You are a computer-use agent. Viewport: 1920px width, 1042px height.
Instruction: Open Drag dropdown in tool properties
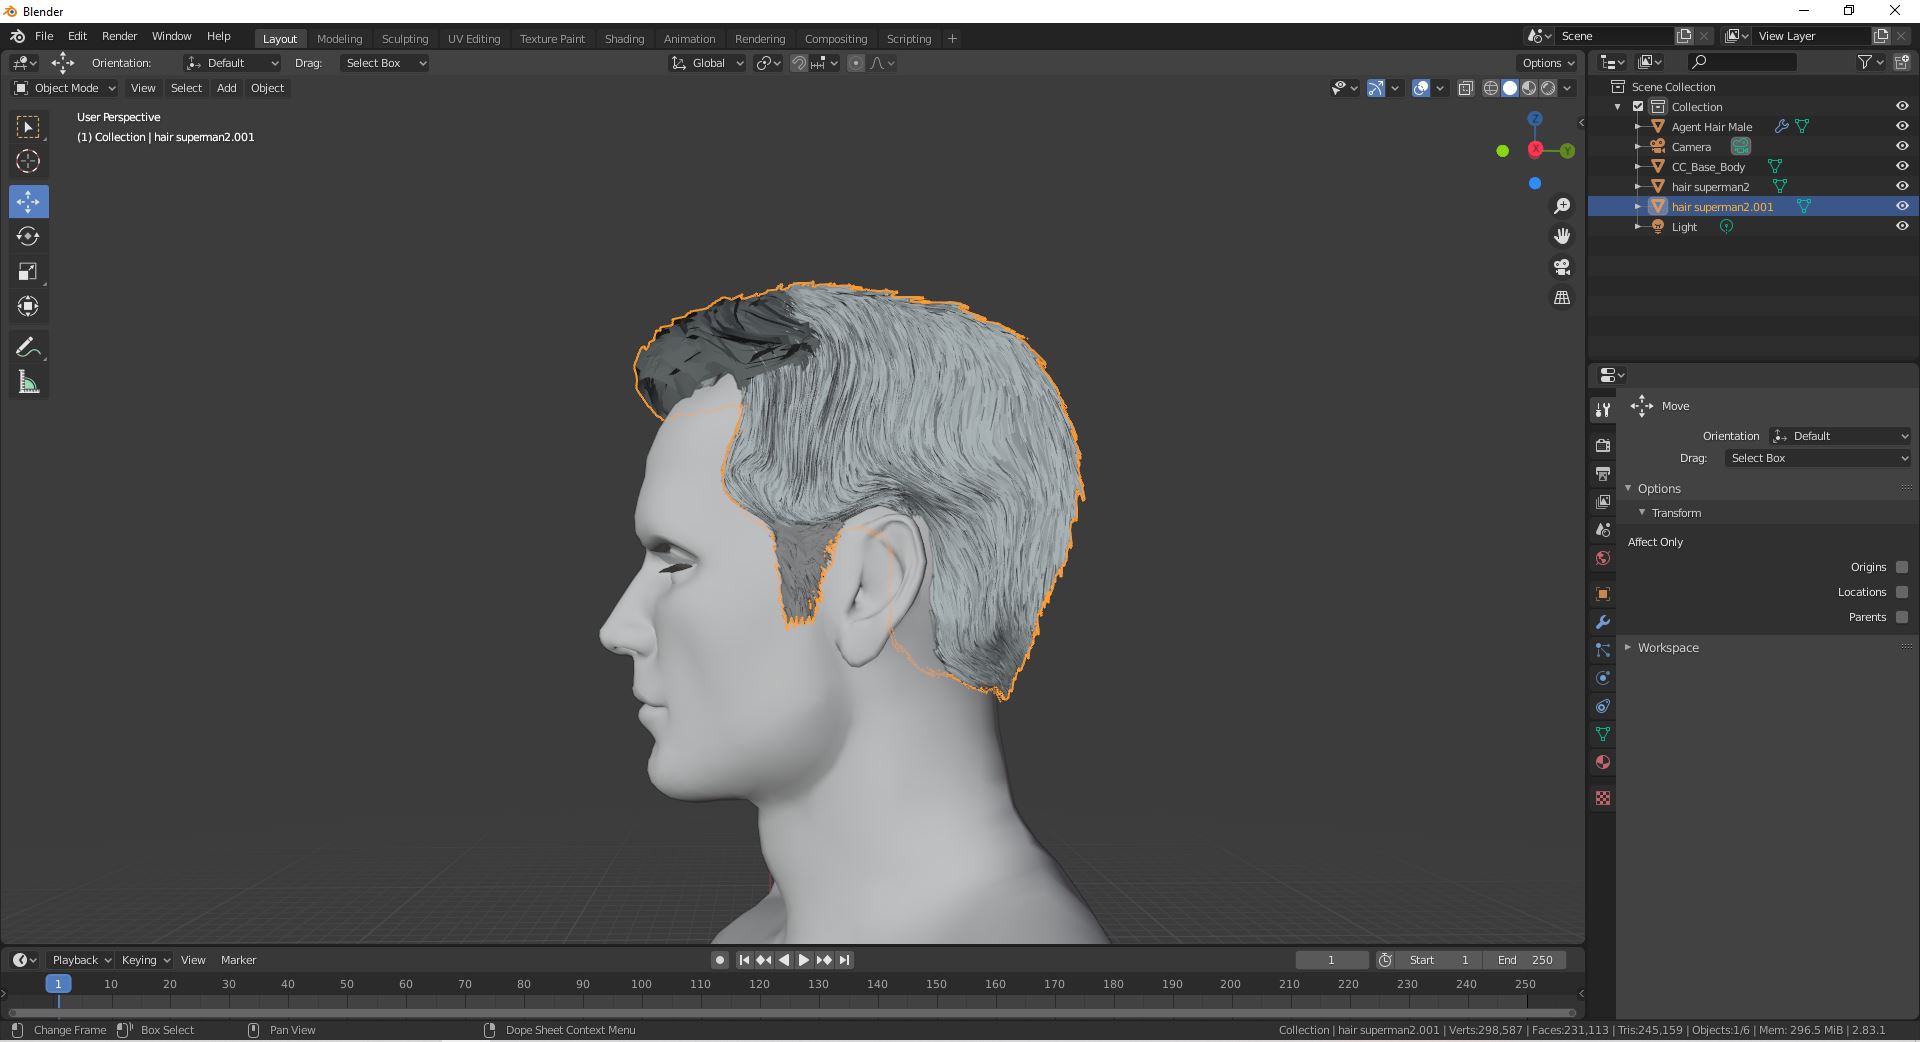click(1818, 458)
